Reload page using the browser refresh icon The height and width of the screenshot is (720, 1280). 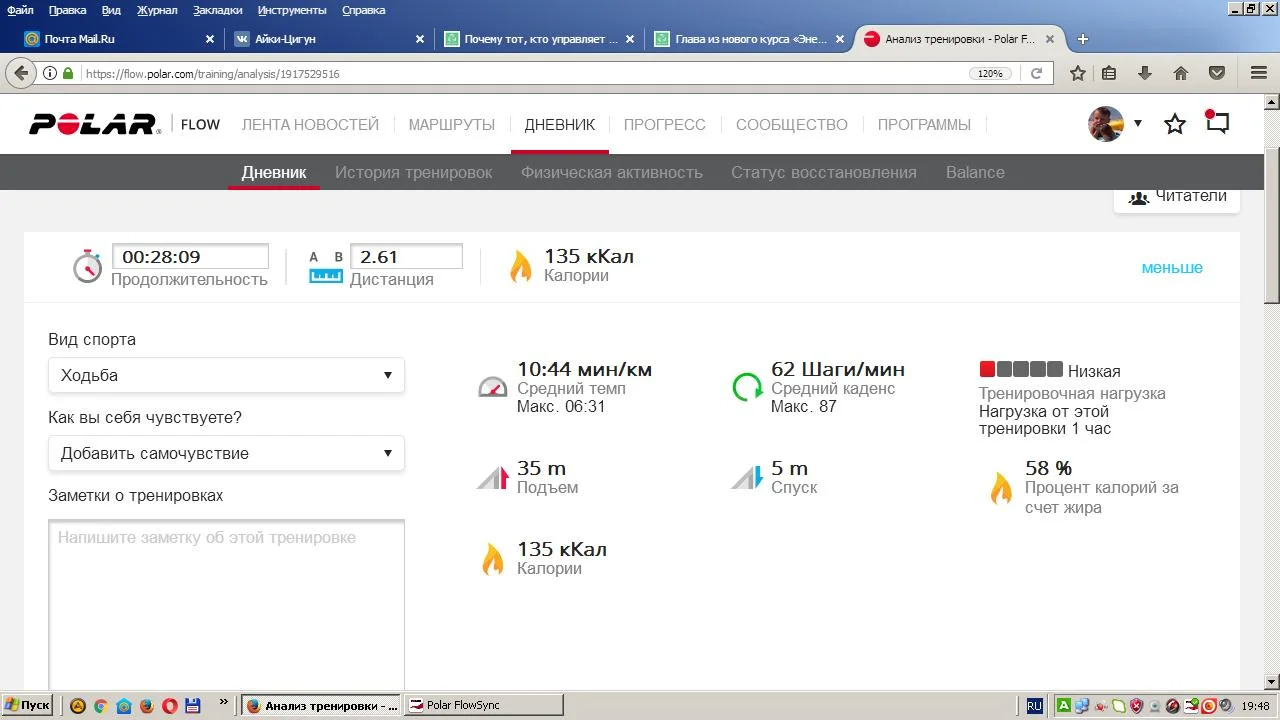1037,73
